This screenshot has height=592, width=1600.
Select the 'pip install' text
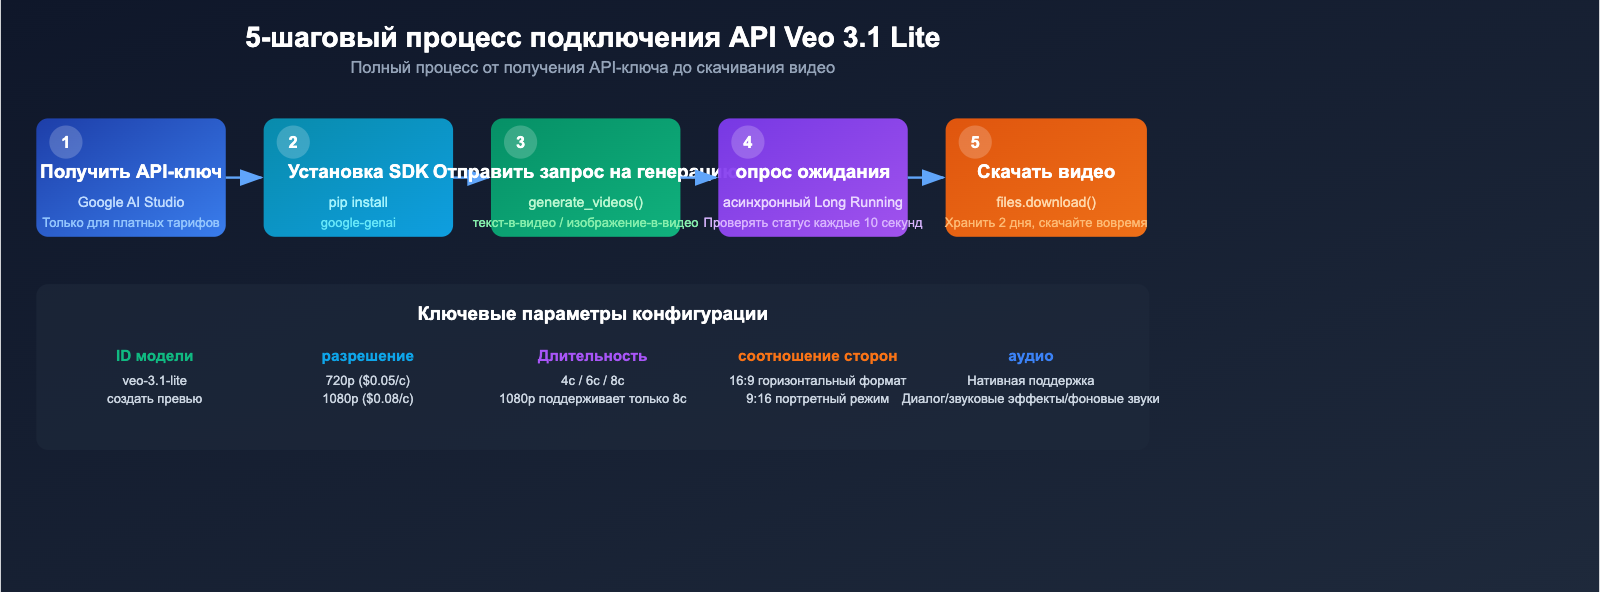pyautogui.click(x=358, y=202)
